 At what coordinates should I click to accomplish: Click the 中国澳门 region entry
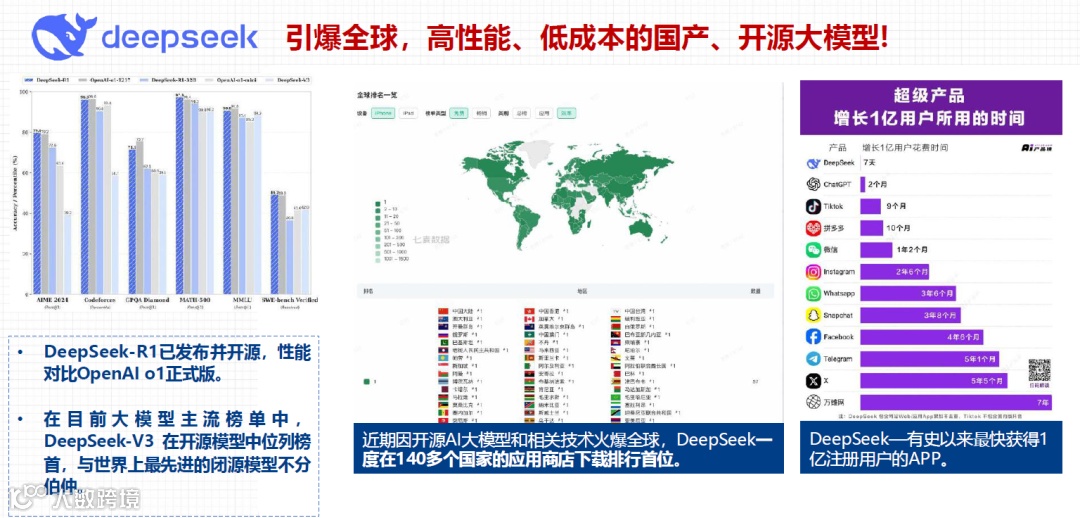point(547,335)
